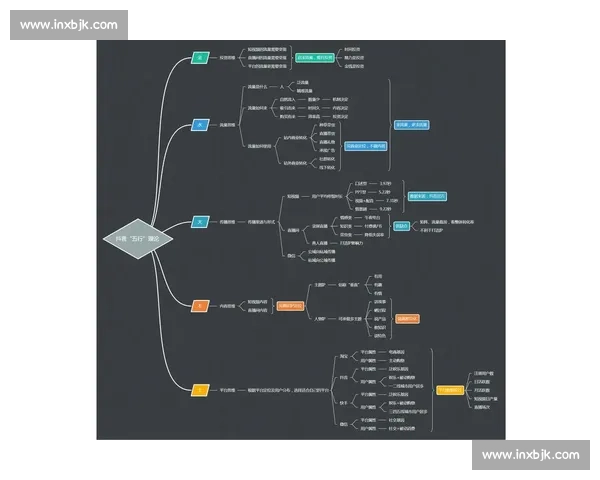Image resolution: width=600 pixels, height=480 pixels.
Task: Click the 投资管理 topic node
Action: pyautogui.click(x=227, y=58)
